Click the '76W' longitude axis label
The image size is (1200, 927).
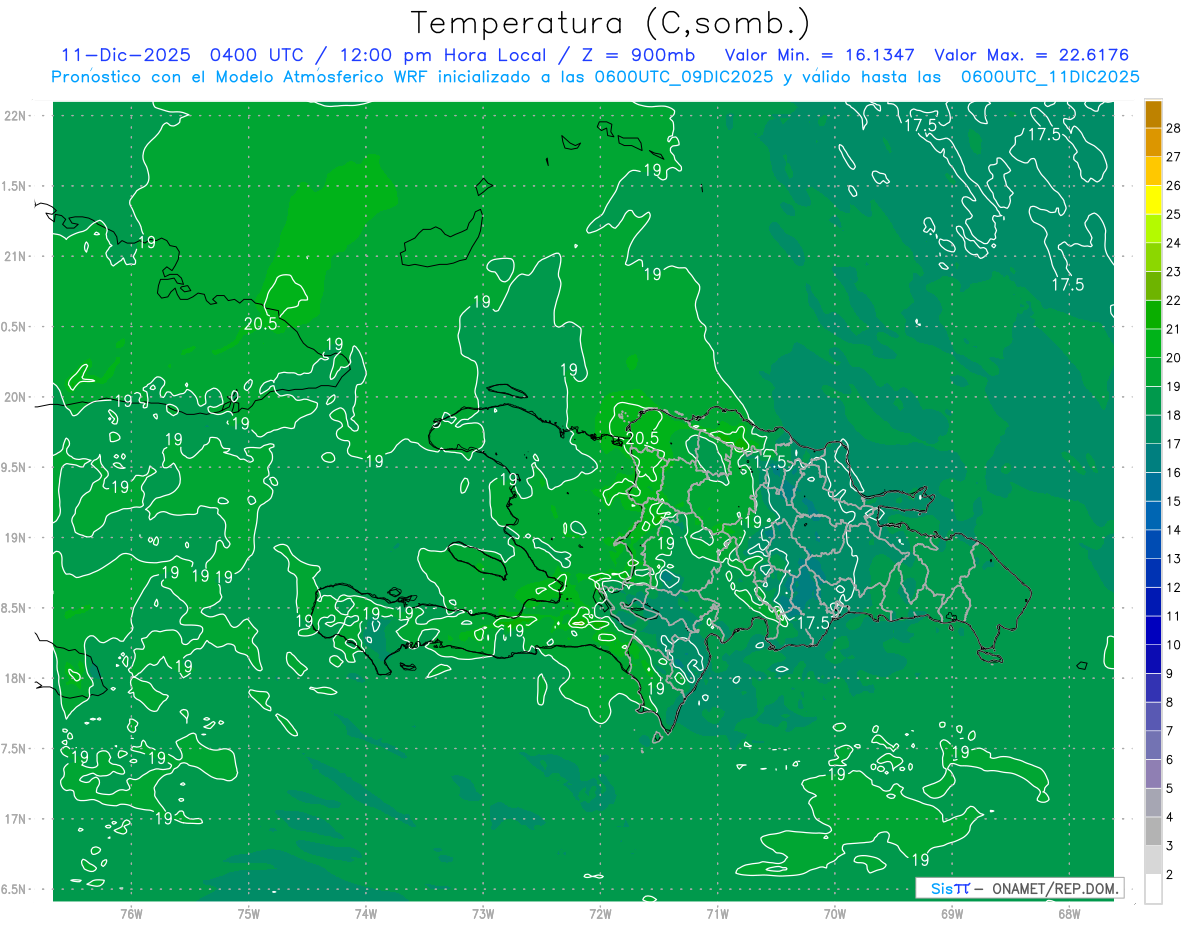click(131, 913)
